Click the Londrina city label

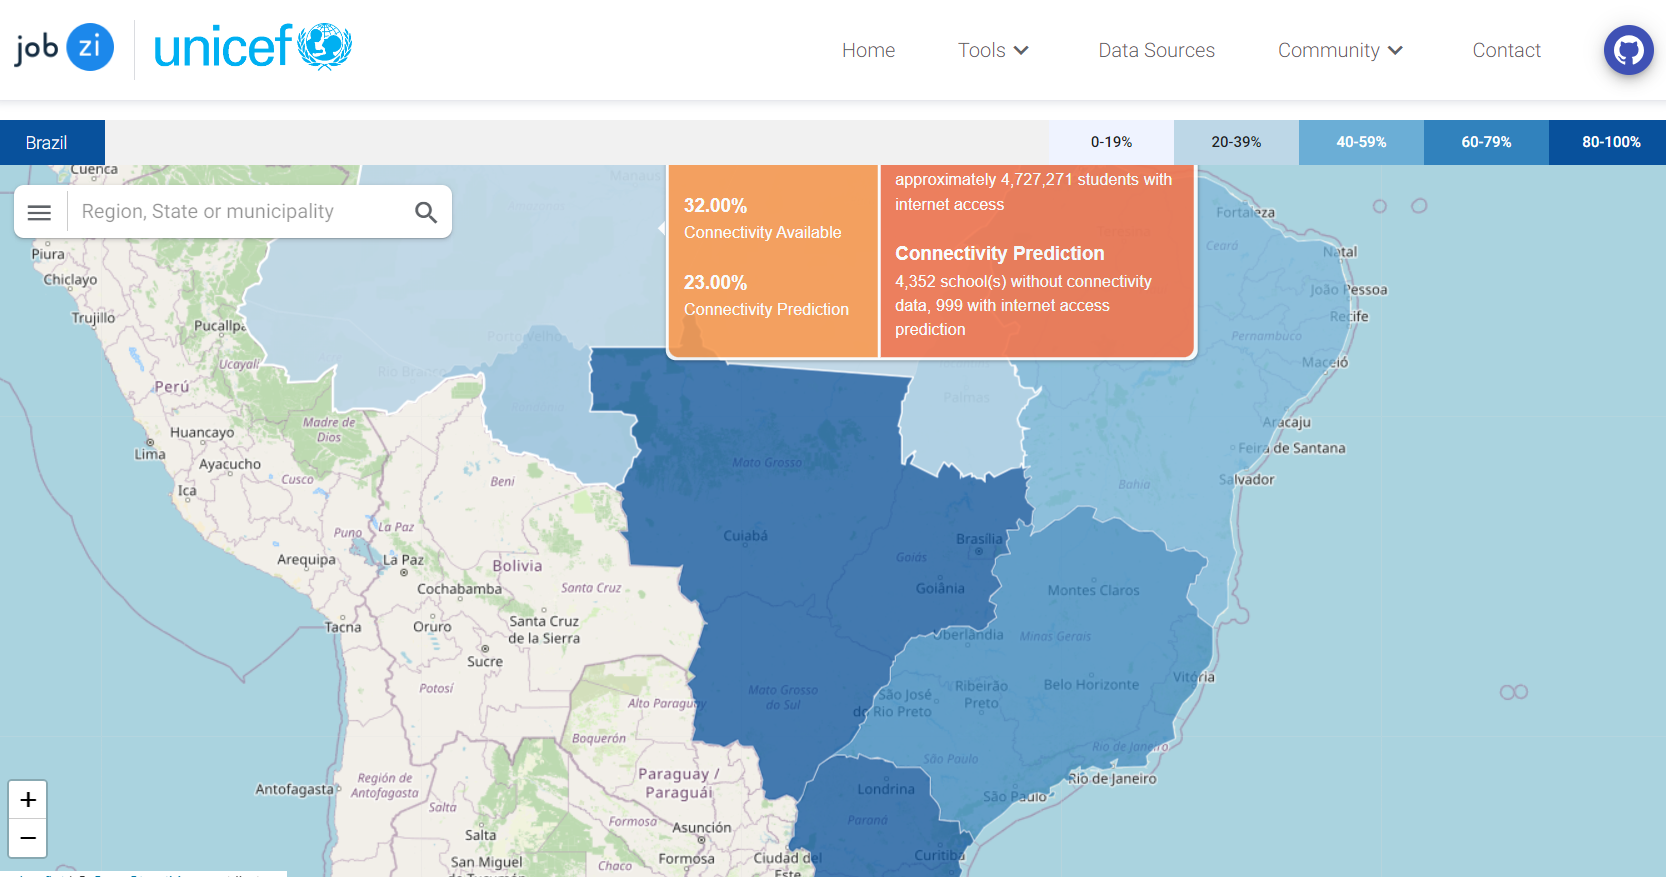(886, 789)
